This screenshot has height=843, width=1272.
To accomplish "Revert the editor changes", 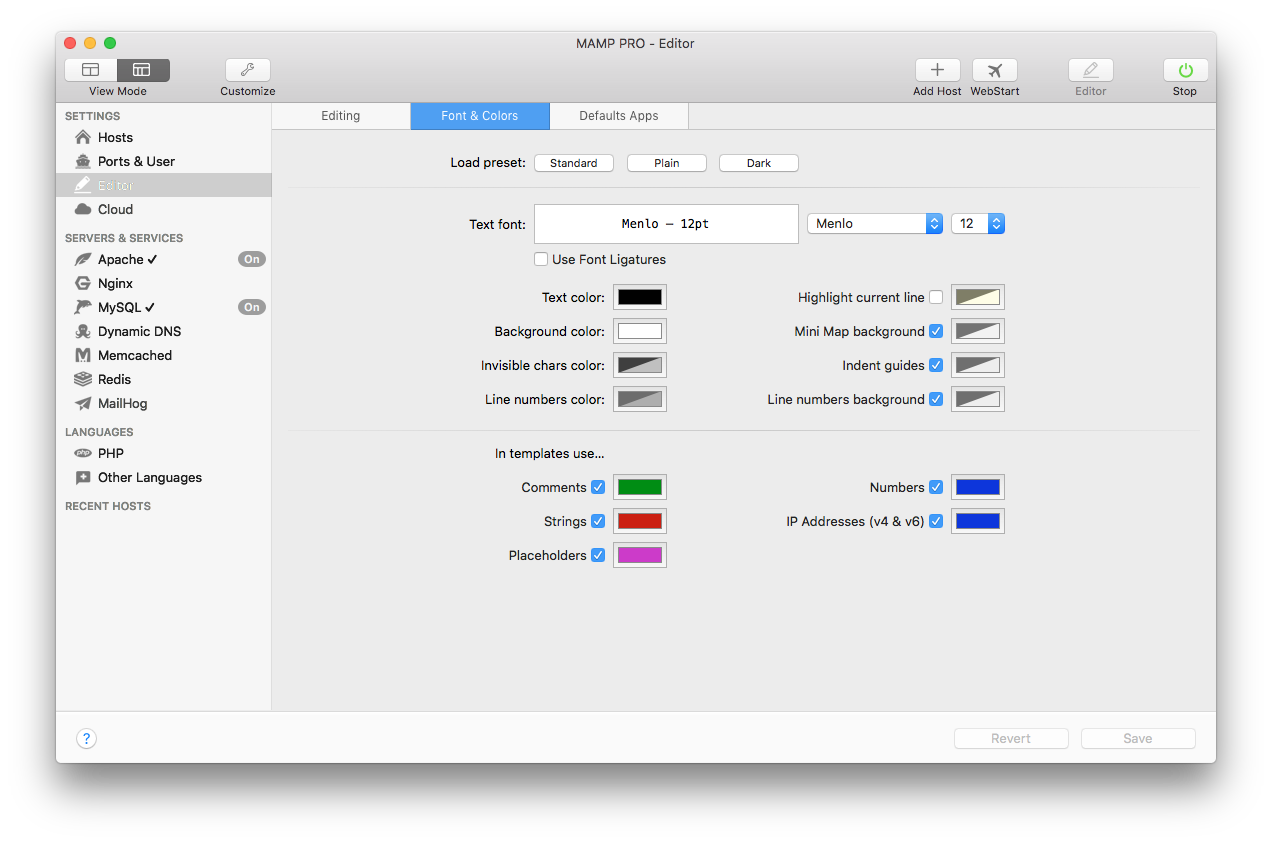I will click(1011, 738).
